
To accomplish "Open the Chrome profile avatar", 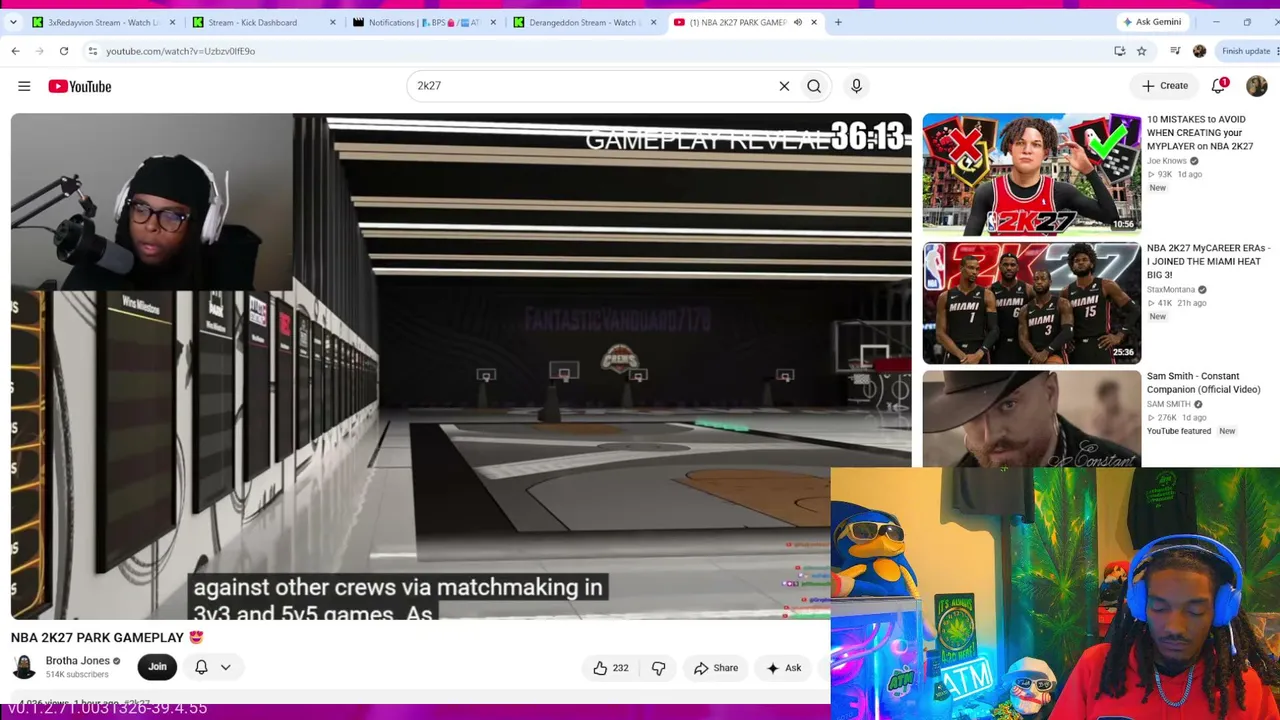I will pos(1199,51).
